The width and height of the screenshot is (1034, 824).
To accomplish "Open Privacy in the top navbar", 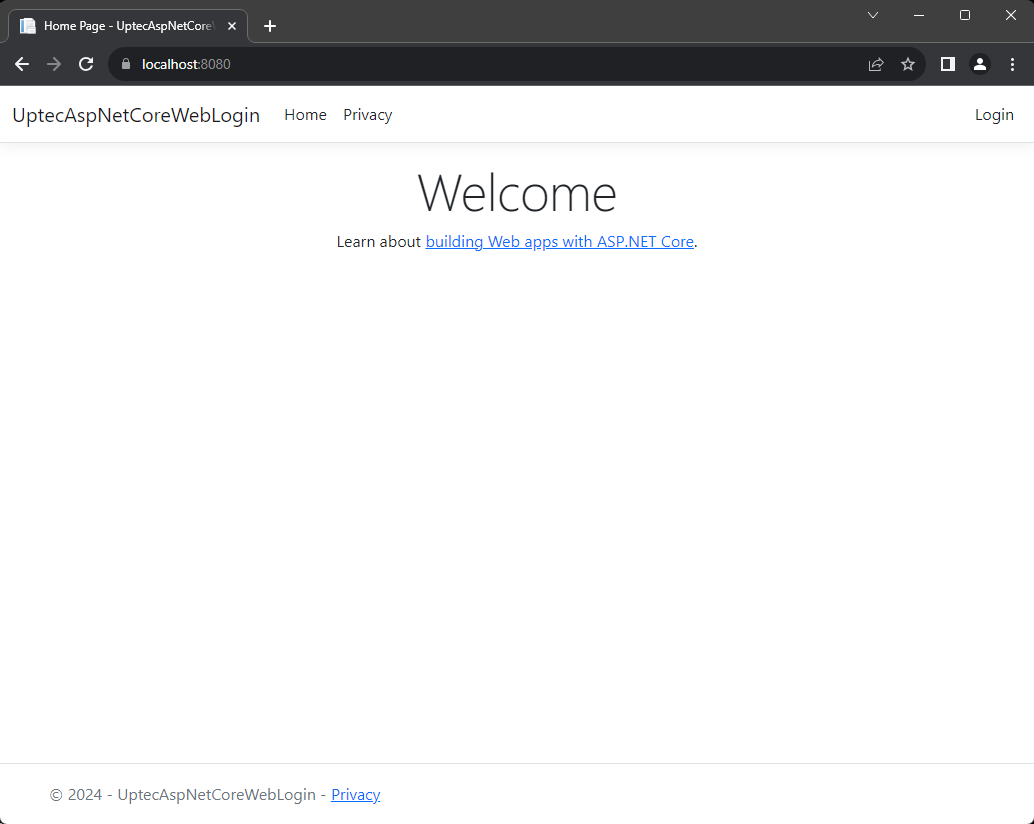I will (367, 115).
